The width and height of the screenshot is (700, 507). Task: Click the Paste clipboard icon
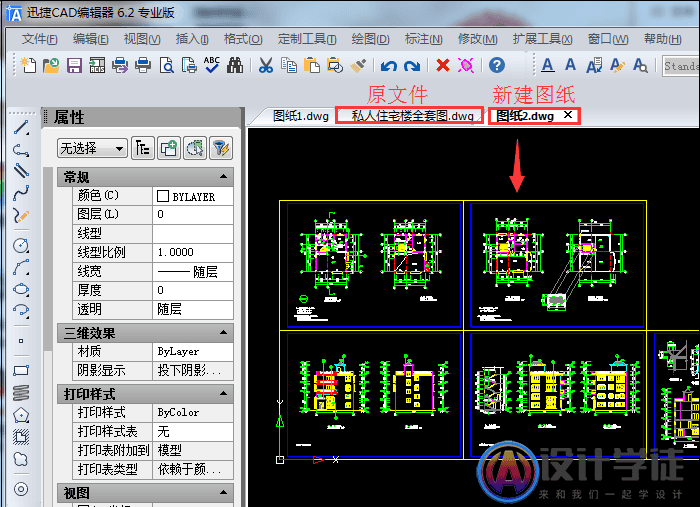click(312, 65)
